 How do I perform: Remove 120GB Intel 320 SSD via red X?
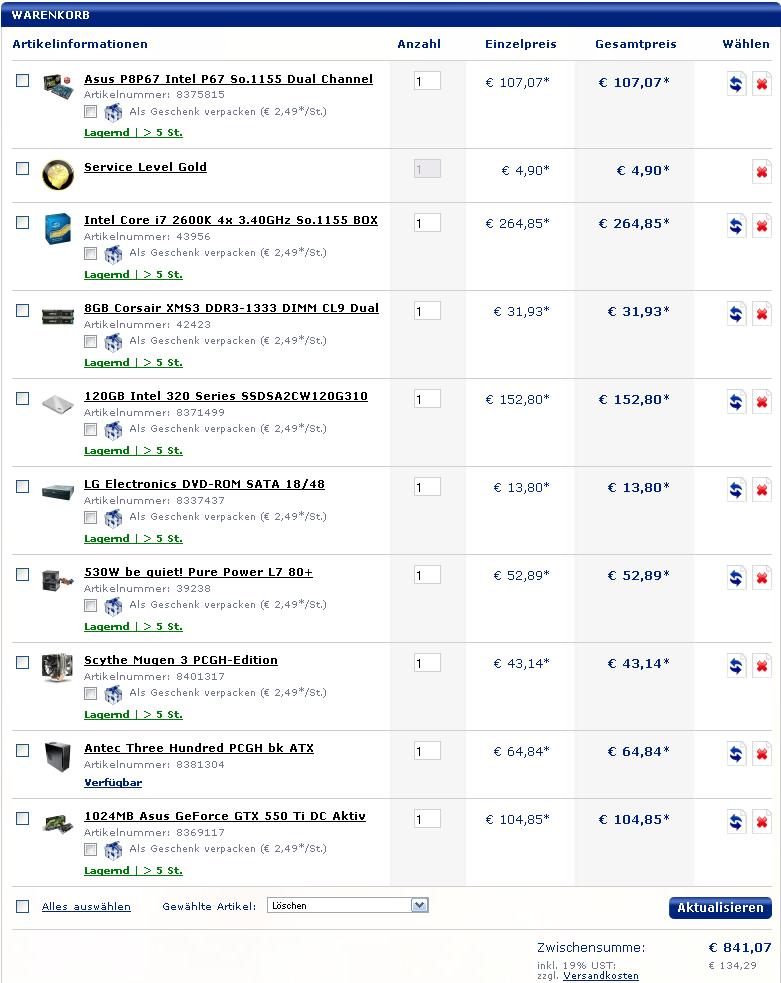(762, 402)
